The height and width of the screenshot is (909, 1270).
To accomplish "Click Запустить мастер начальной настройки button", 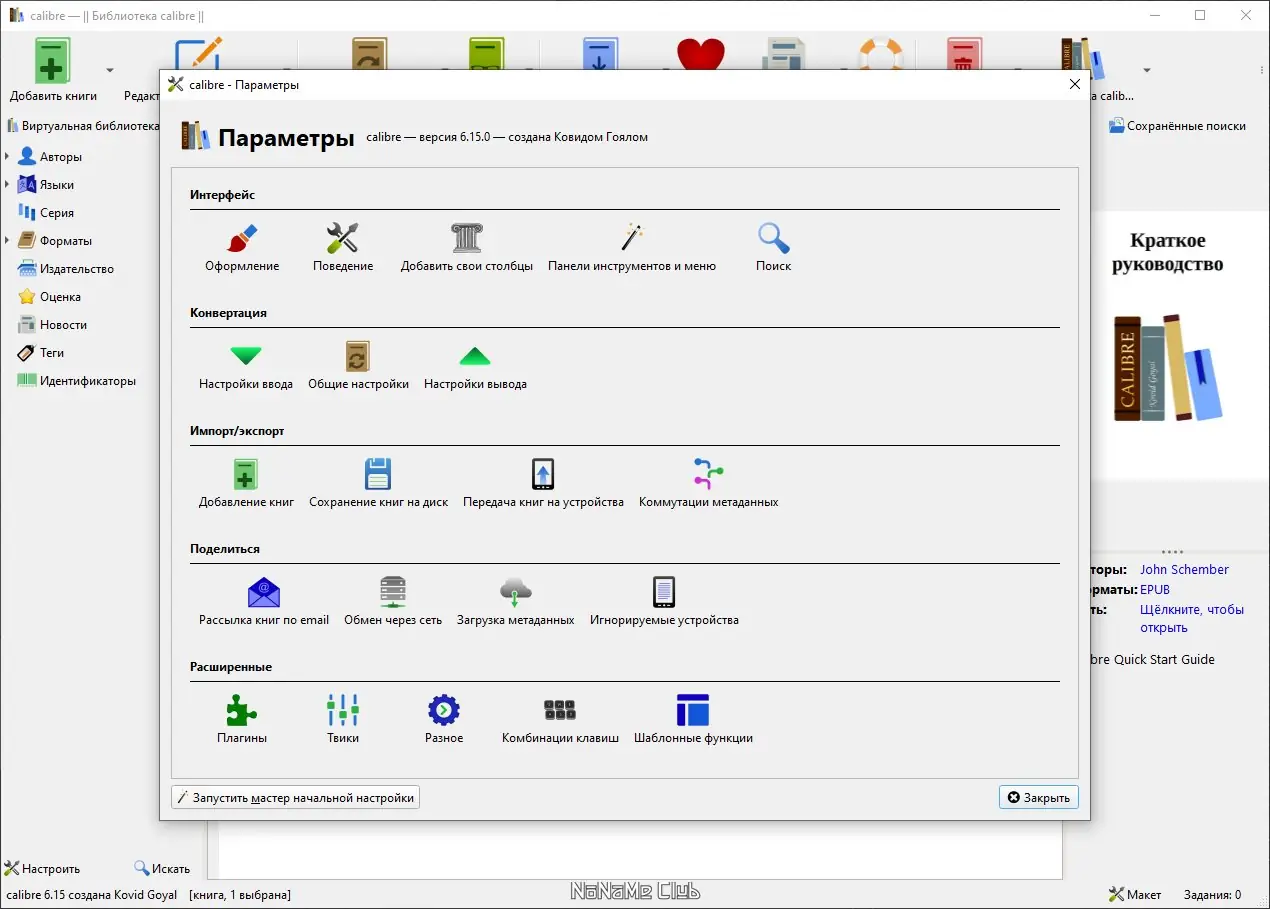I will [295, 798].
